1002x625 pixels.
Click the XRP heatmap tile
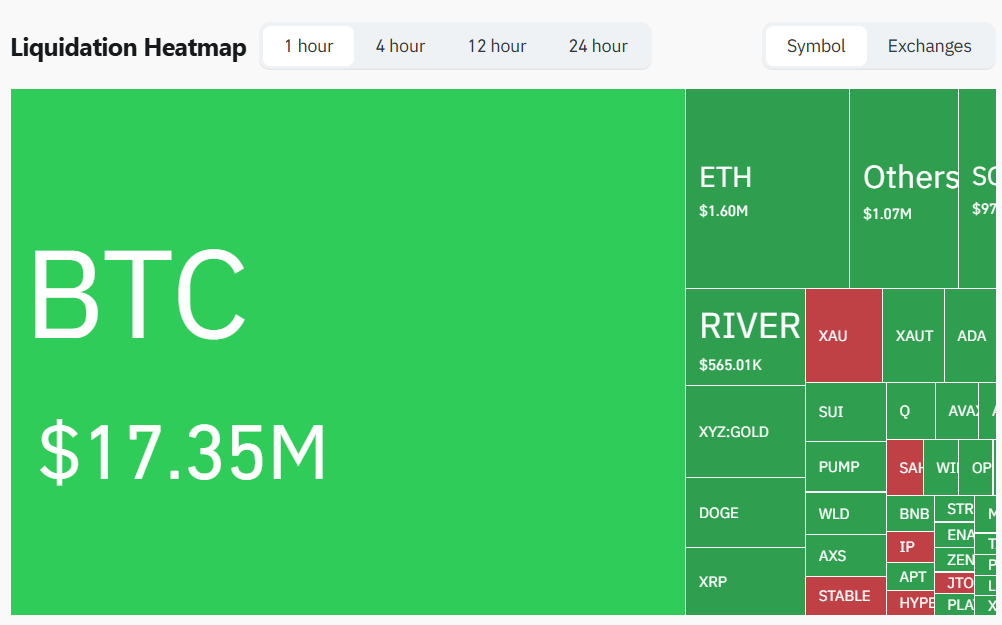click(745, 581)
